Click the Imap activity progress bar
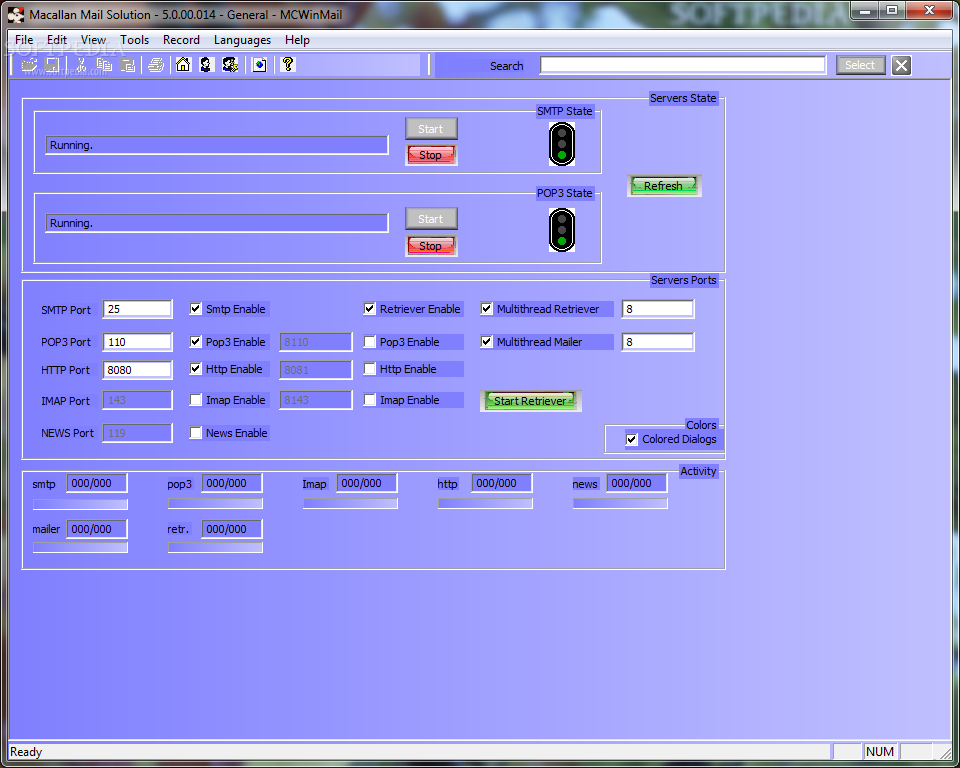Screen dimensions: 960x768 click(x=350, y=503)
